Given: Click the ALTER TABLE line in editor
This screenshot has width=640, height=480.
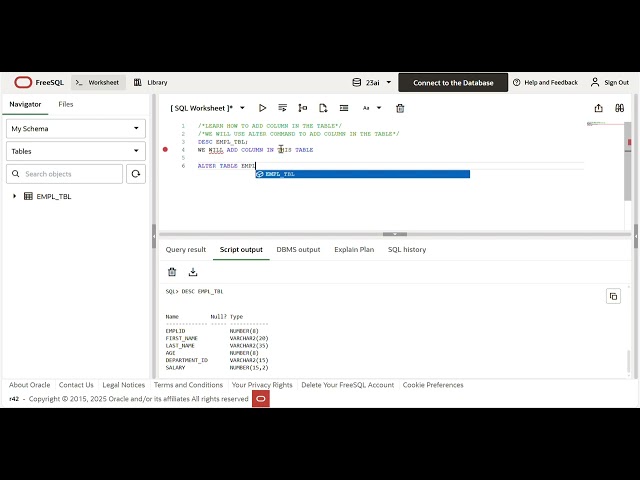Looking at the screenshot, I should coord(227,166).
